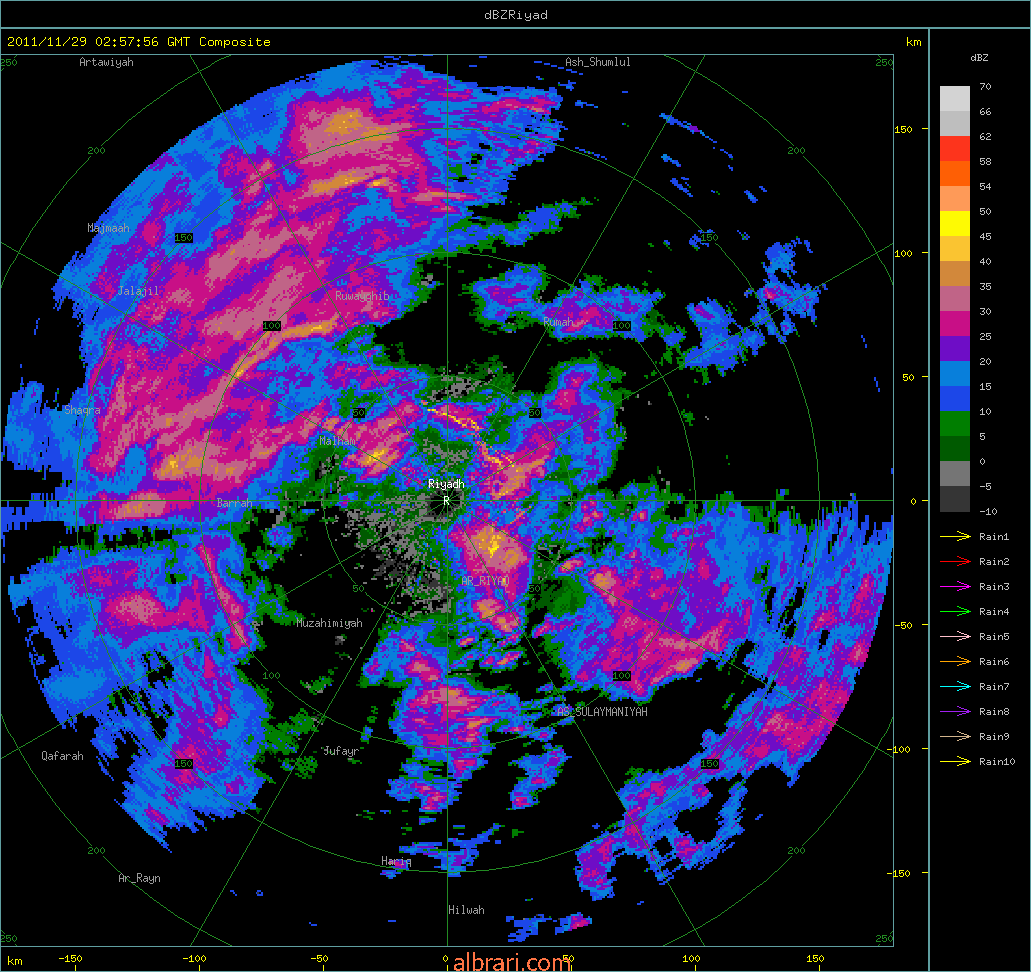Click the 66 value on dBZ scale
This screenshot has height=972, width=1031.
click(985, 111)
